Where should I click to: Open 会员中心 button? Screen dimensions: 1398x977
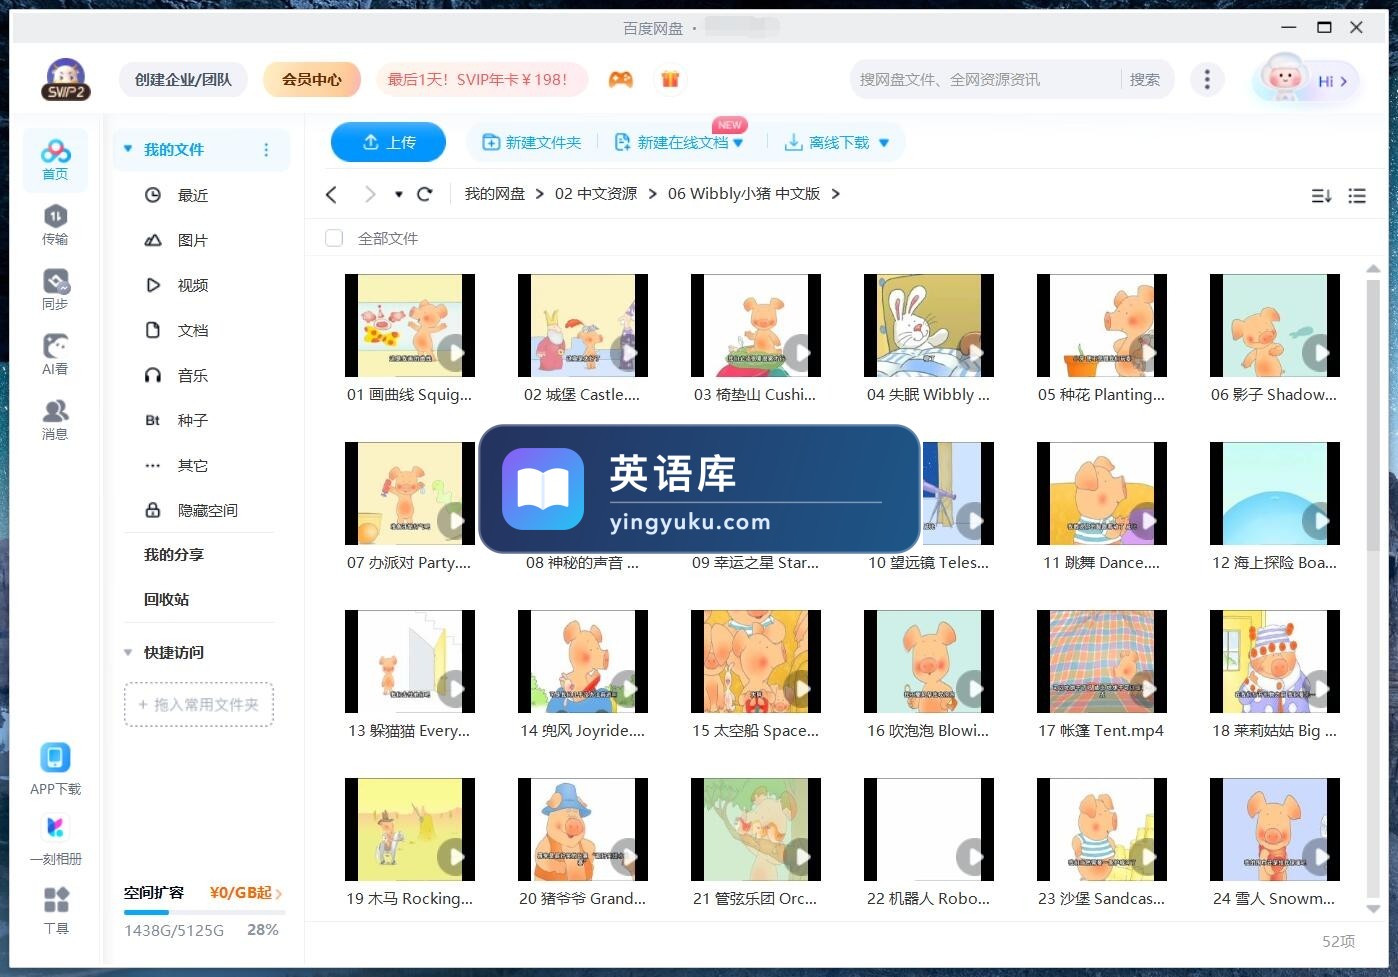tap(312, 79)
